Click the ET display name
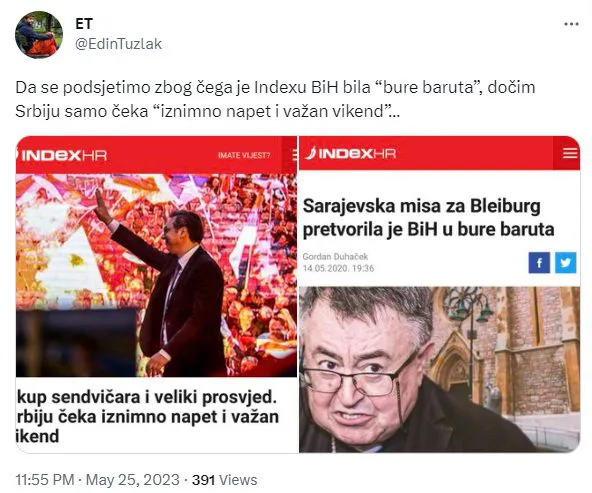This screenshot has height=493, width=592. (84, 24)
